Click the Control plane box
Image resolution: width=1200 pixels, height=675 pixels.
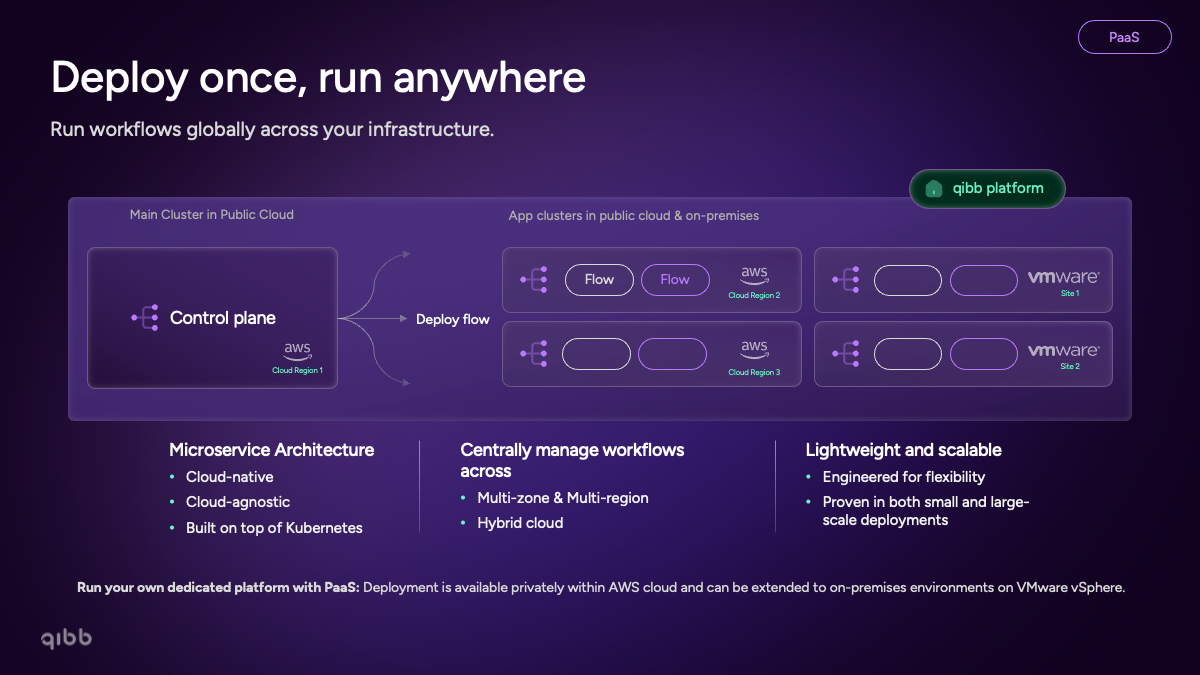pyautogui.click(x=212, y=318)
